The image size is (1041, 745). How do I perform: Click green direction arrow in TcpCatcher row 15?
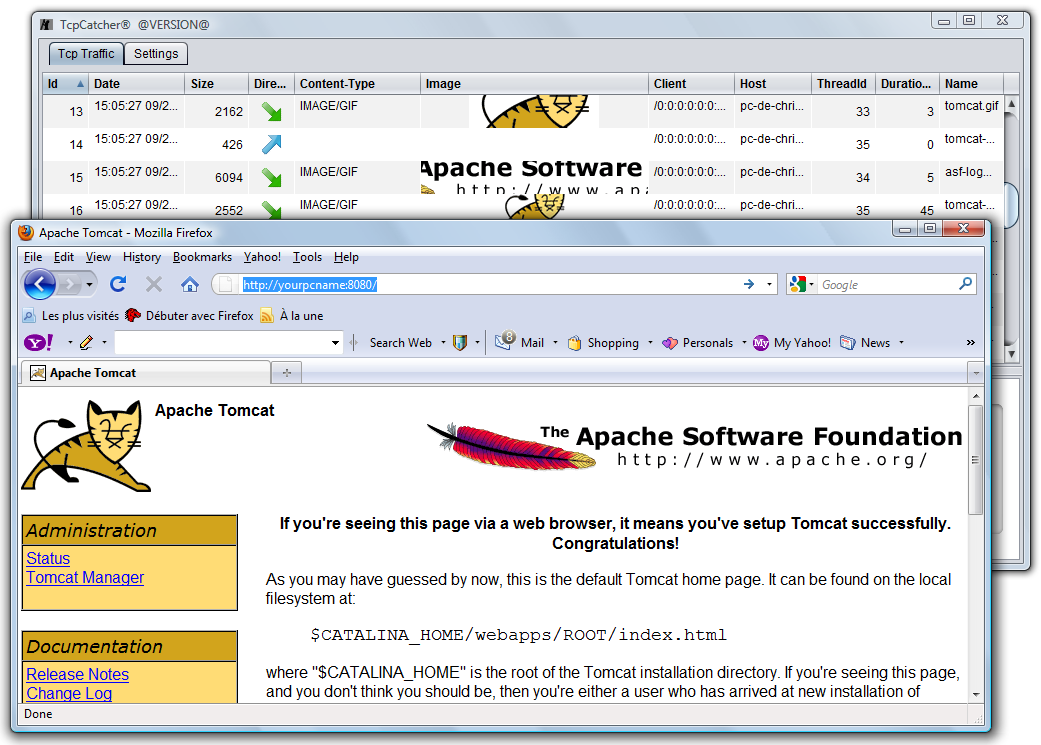271,177
